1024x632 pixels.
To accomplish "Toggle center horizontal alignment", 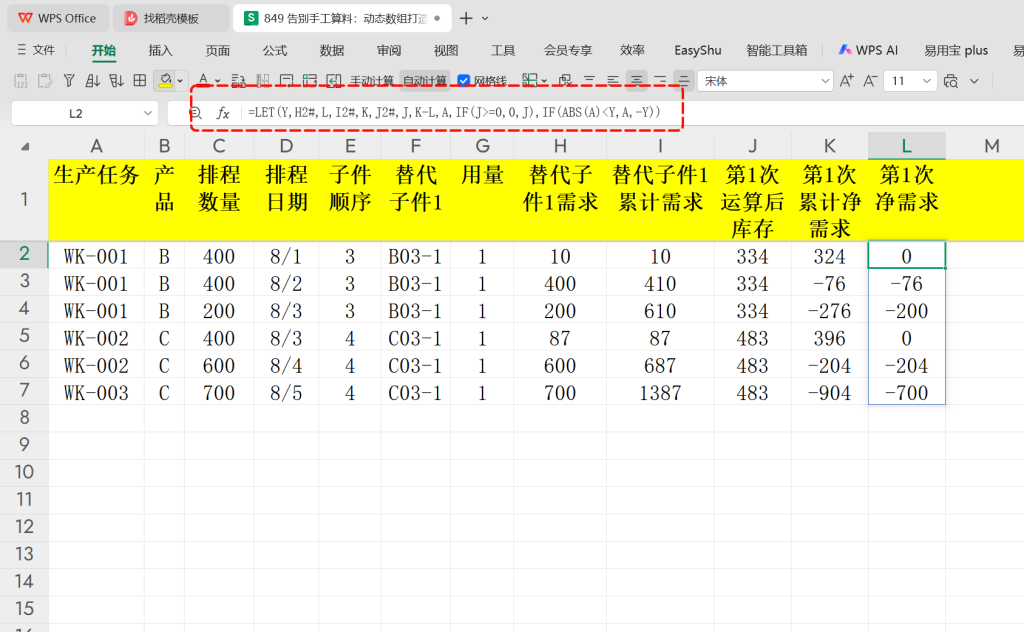I will [636, 81].
